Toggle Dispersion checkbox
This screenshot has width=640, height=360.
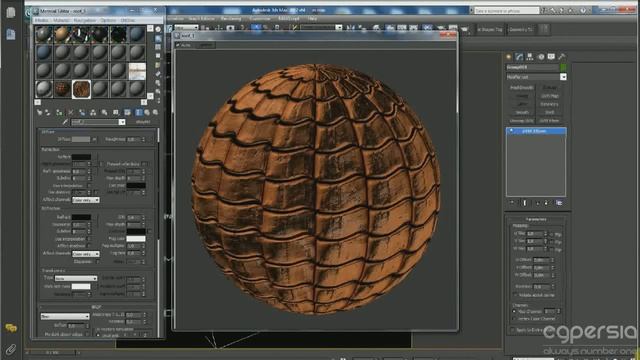(x=97, y=261)
